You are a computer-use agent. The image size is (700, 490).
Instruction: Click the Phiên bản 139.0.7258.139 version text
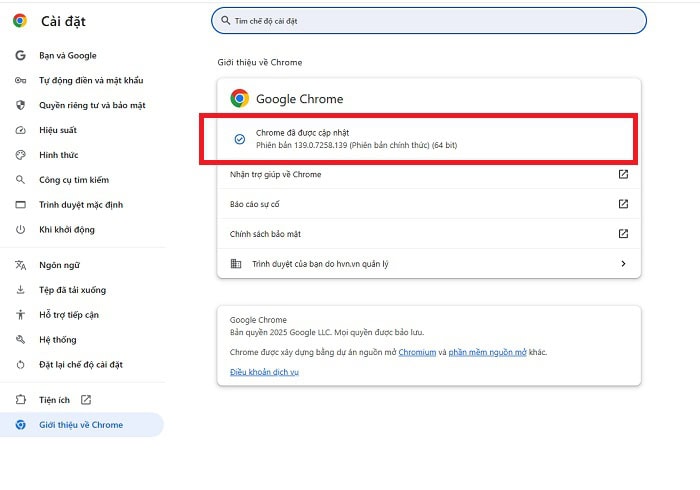click(357, 145)
